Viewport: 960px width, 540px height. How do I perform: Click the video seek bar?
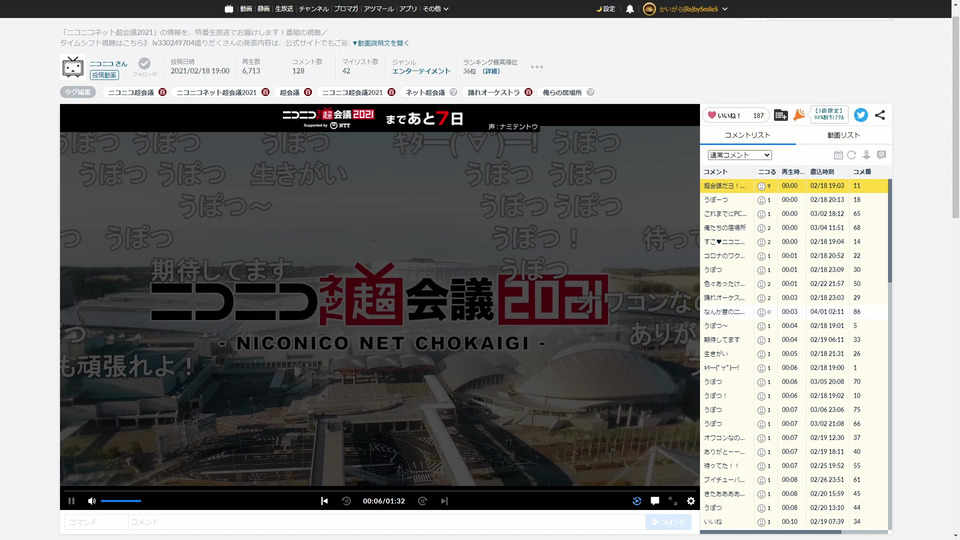380,490
